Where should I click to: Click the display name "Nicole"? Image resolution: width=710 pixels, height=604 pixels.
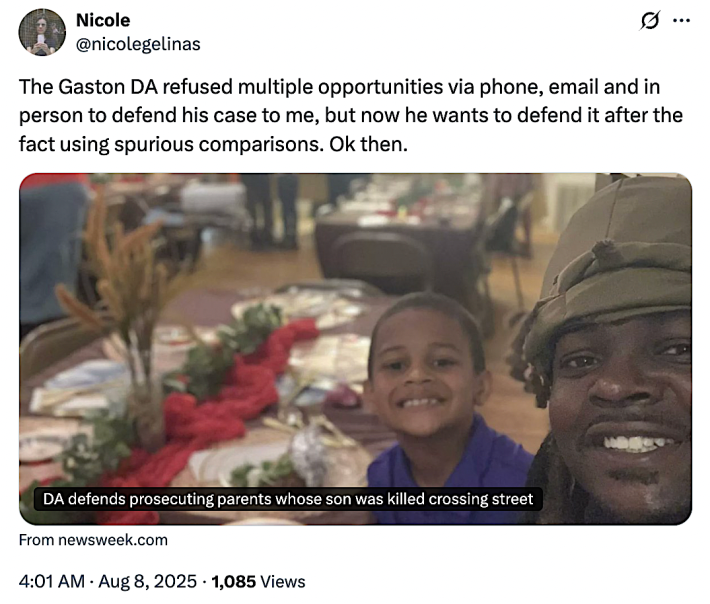coord(103,20)
